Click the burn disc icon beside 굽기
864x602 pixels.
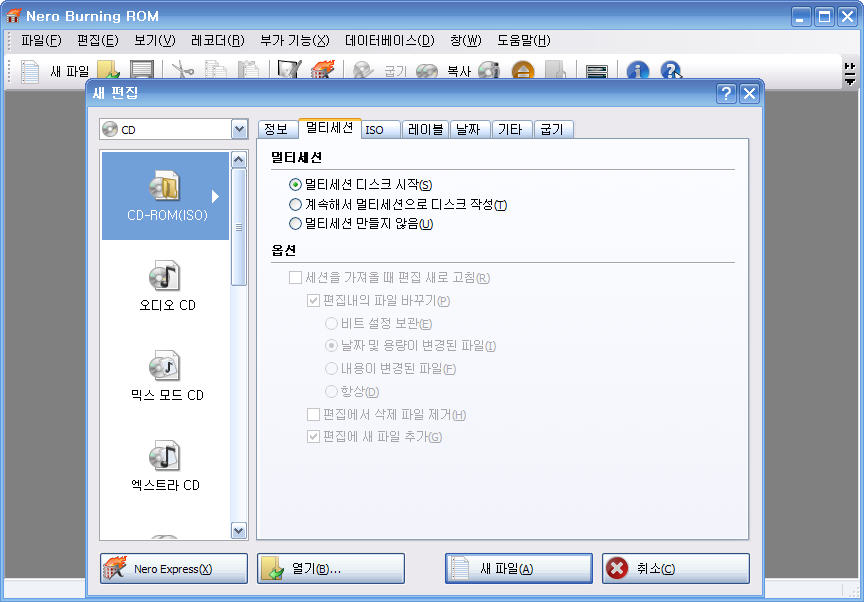point(364,70)
